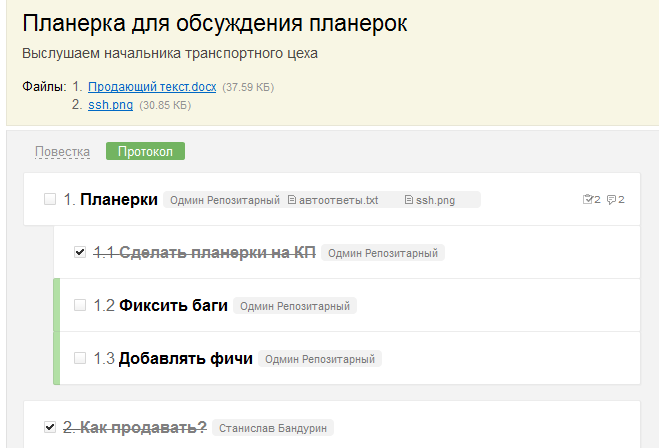Open ssh.png link in the Файлы list
Screen dimensions: 659x448
[x=110, y=105]
